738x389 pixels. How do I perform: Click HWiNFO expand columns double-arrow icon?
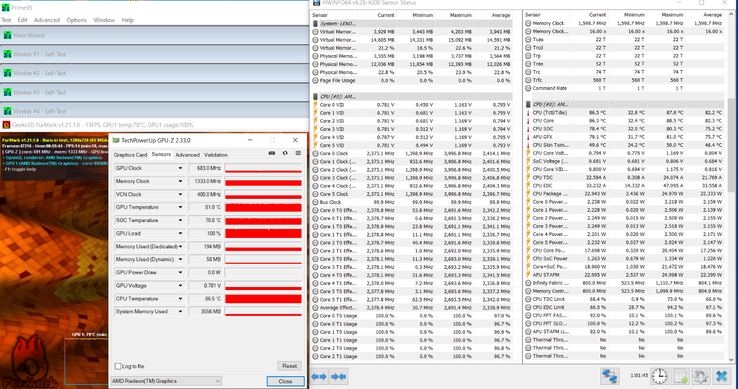click(319, 376)
